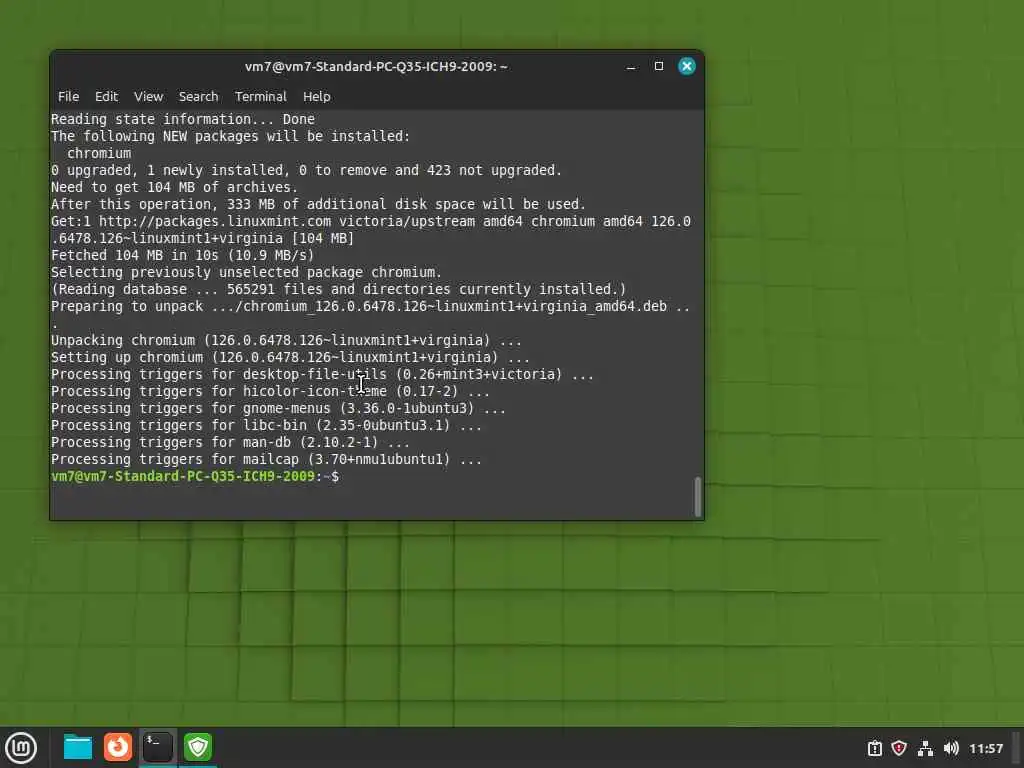Image resolution: width=1024 pixels, height=768 pixels.
Task: Click 'Preparing to unpack' line
Action: (370, 306)
